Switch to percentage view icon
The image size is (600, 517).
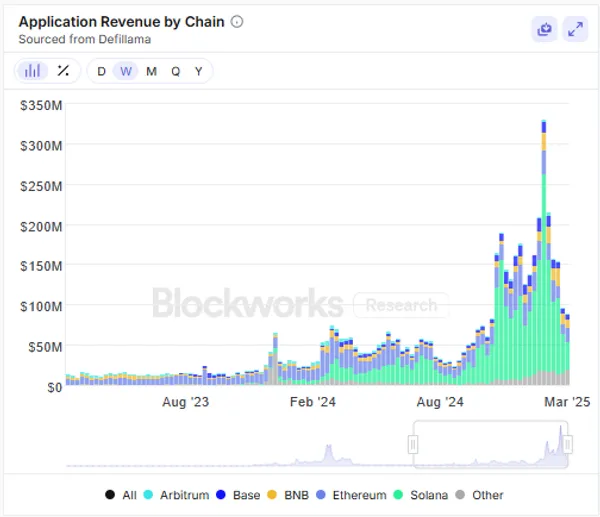click(63, 71)
